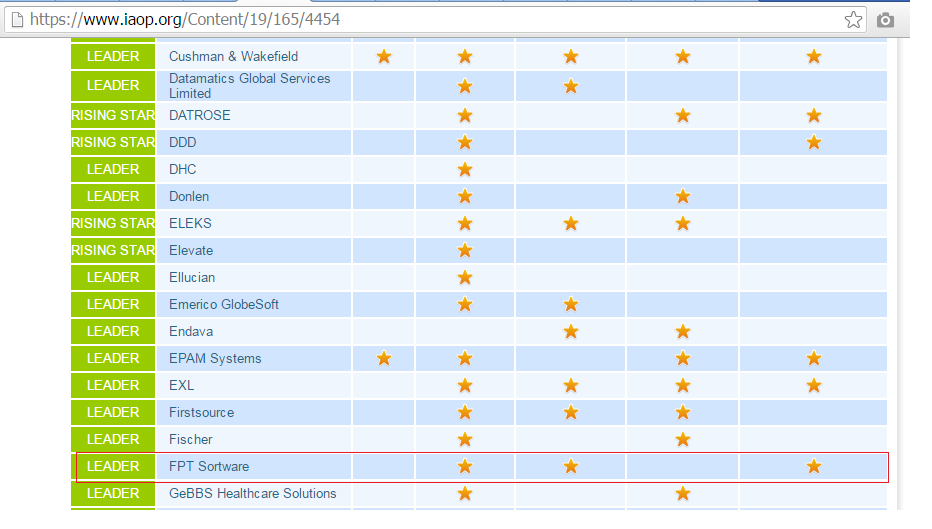Click the last star in GeBBS Healthcare Solutions row
The height and width of the screenshot is (529, 932).
click(x=683, y=493)
